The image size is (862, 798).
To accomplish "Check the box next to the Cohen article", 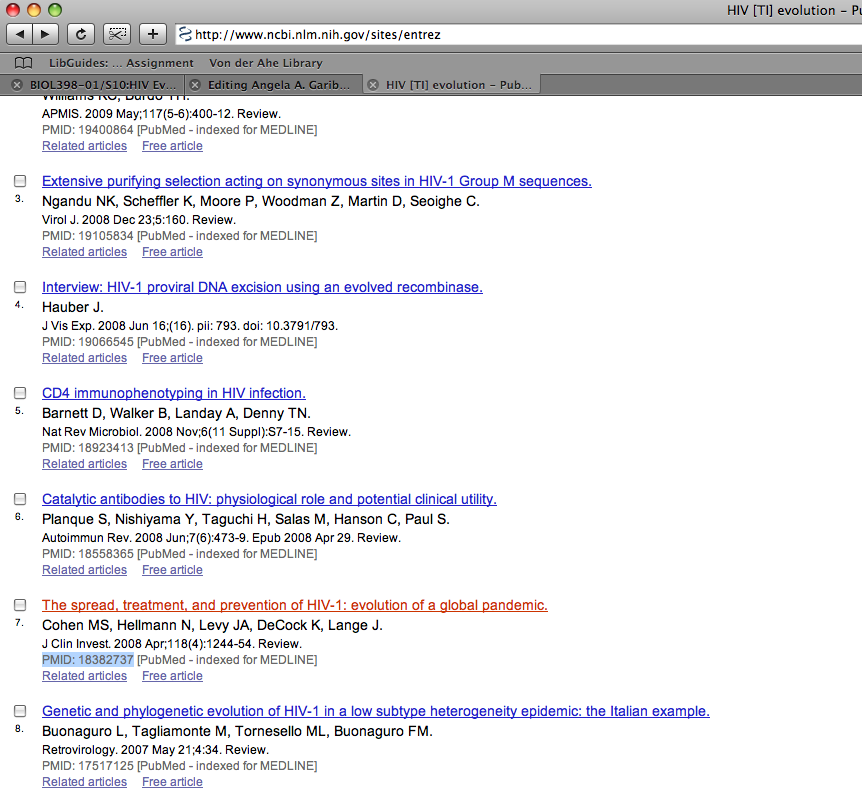I will [x=20, y=605].
